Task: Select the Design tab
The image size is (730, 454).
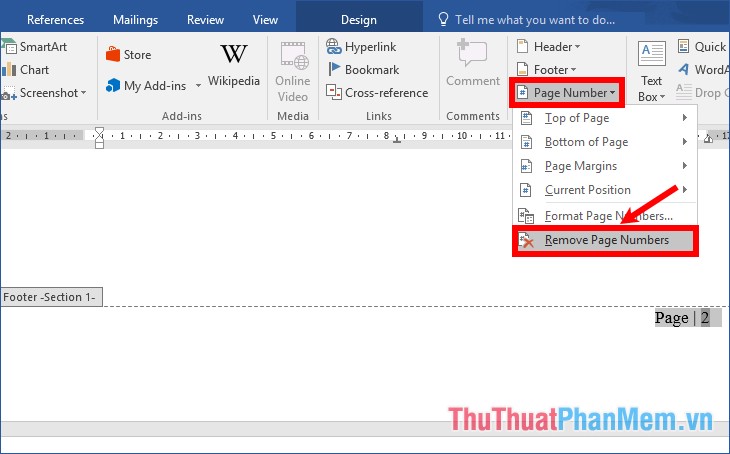Action: click(358, 20)
